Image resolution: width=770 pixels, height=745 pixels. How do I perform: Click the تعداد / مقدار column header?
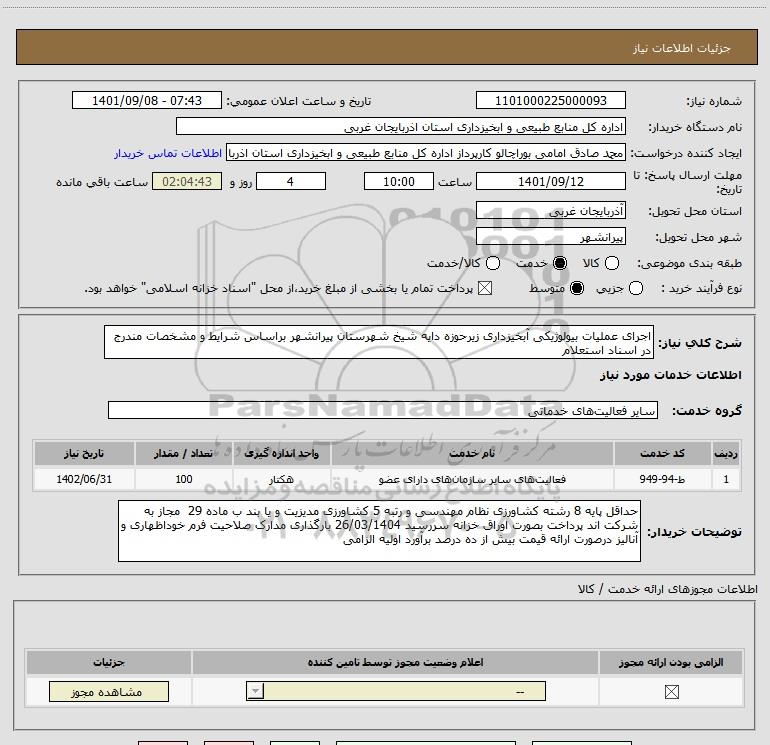click(184, 453)
